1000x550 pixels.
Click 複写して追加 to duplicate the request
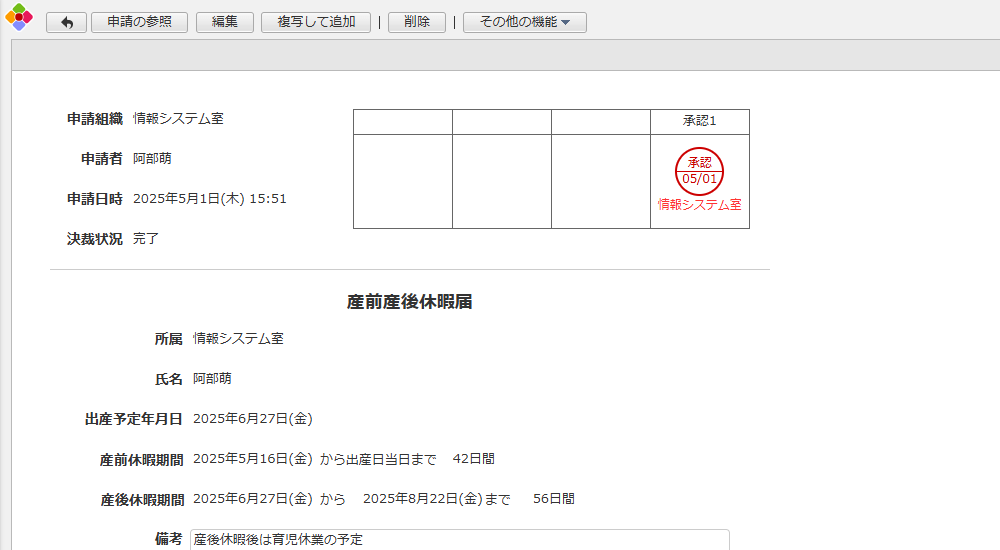316,22
